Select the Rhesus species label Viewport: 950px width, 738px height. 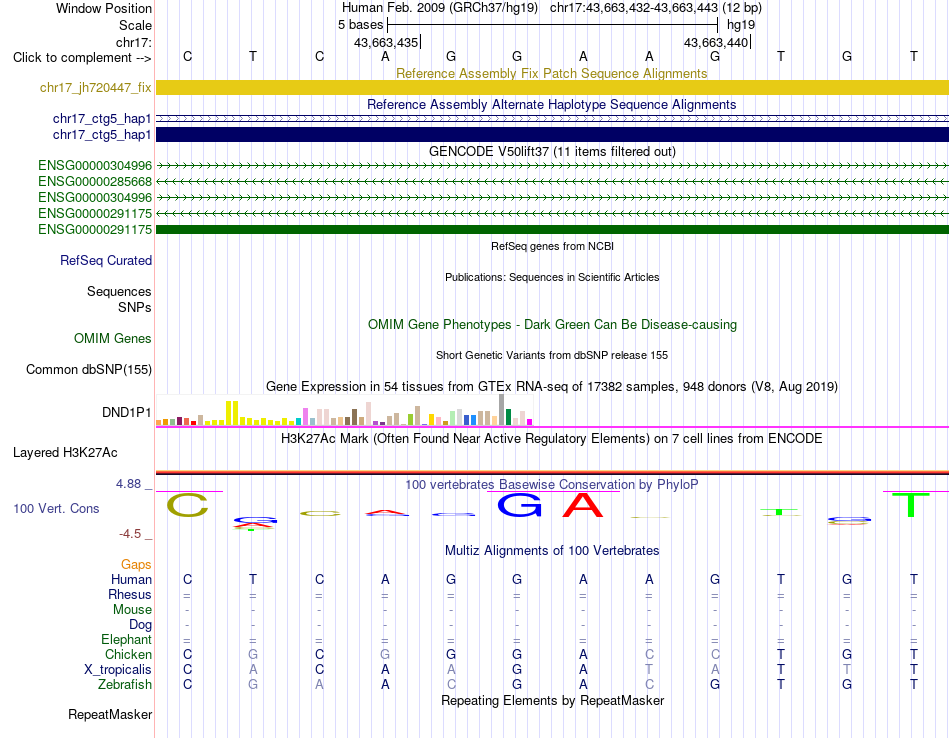point(130,595)
